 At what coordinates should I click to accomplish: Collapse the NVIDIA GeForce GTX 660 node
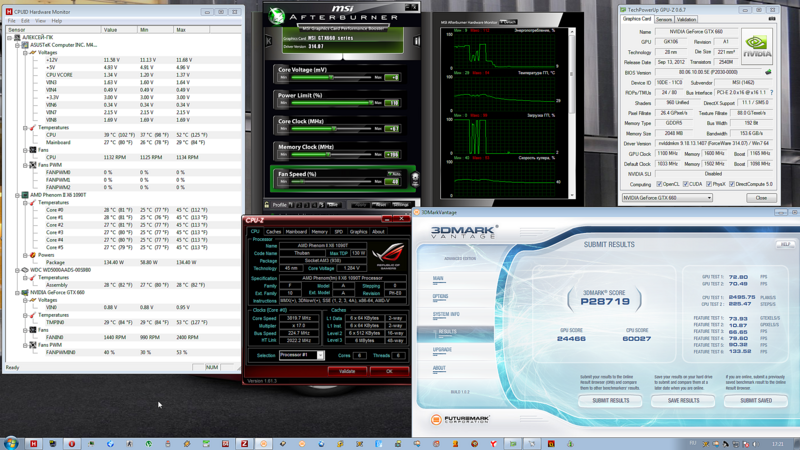pyautogui.click(x=17, y=292)
